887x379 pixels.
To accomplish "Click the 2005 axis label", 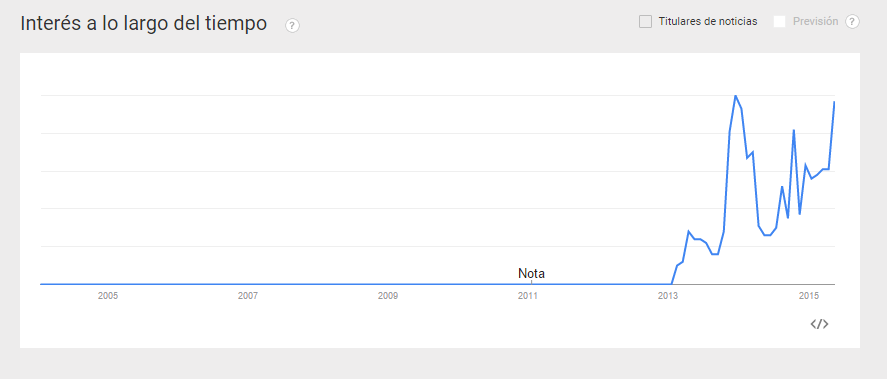I will [107, 296].
